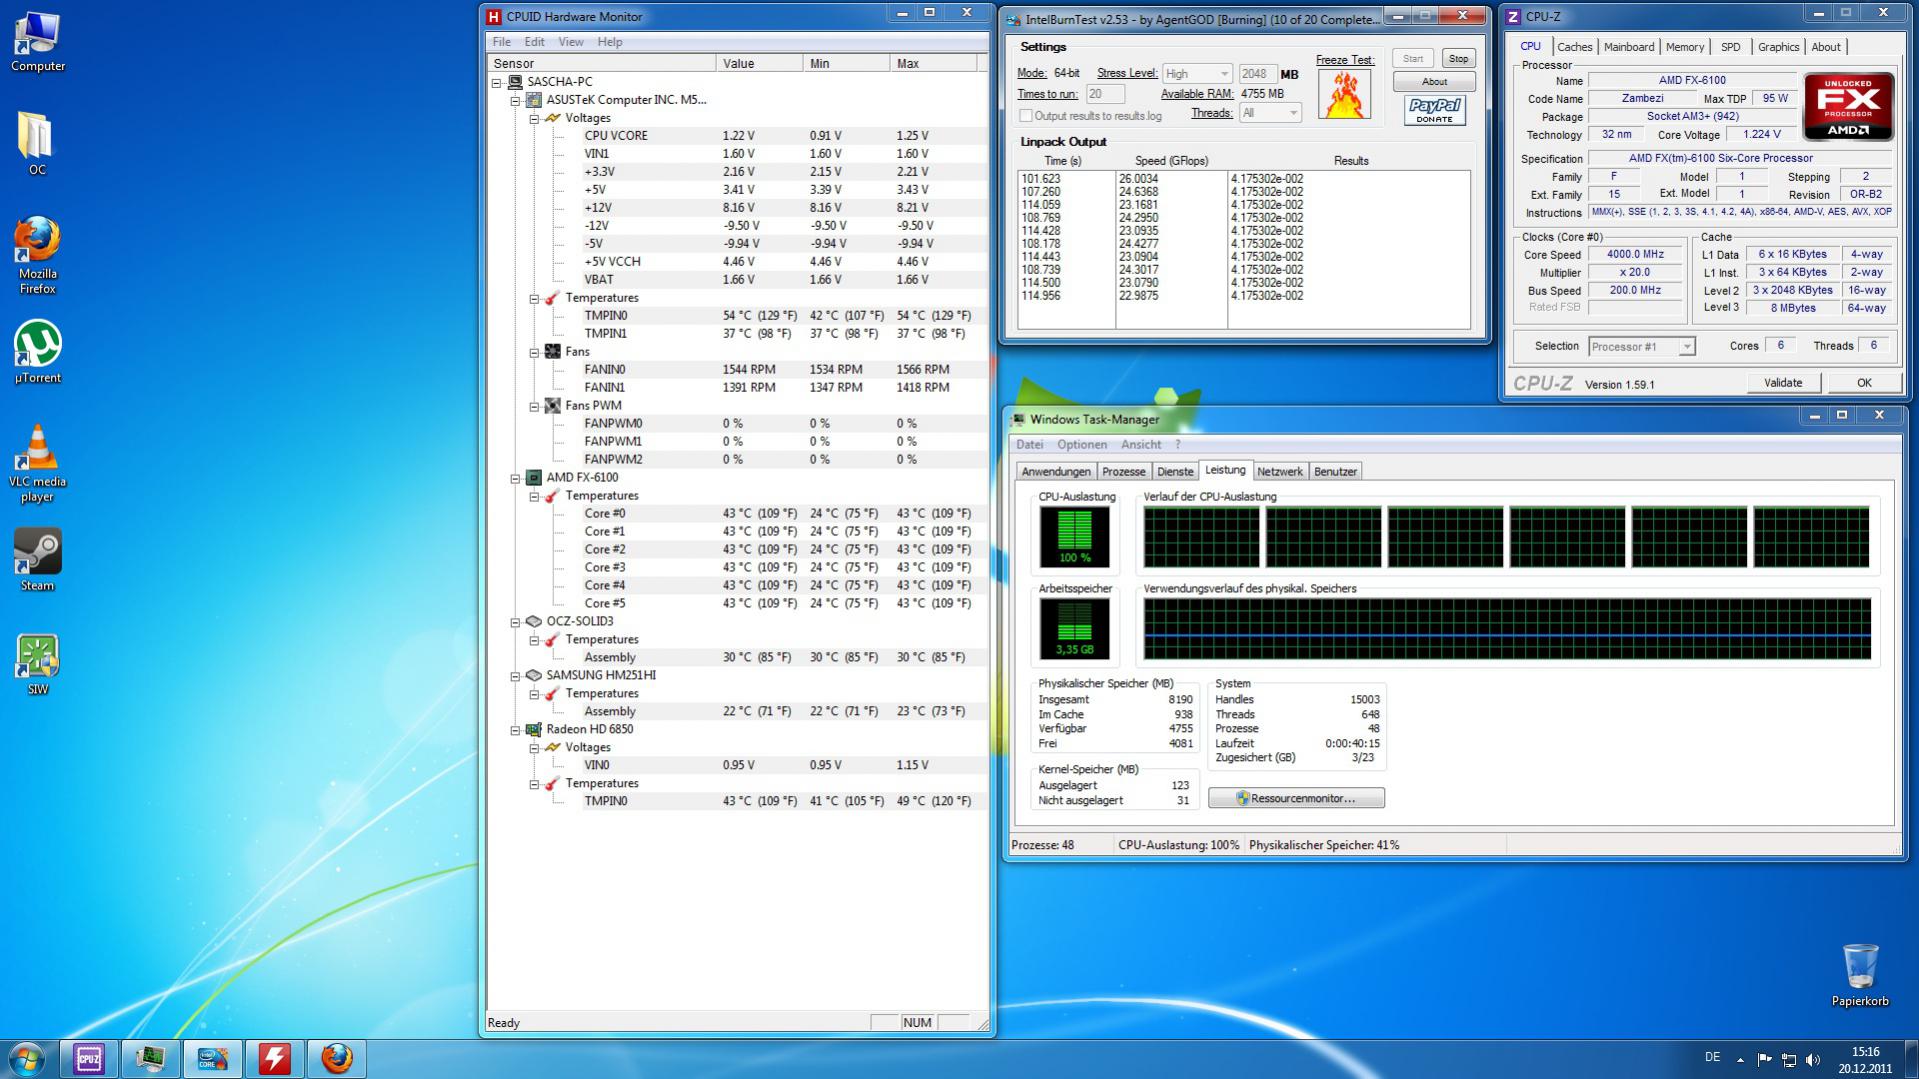Collapse the Radeon HD 6850 node
Screen dimensions: 1919x1079
coord(516,730)
